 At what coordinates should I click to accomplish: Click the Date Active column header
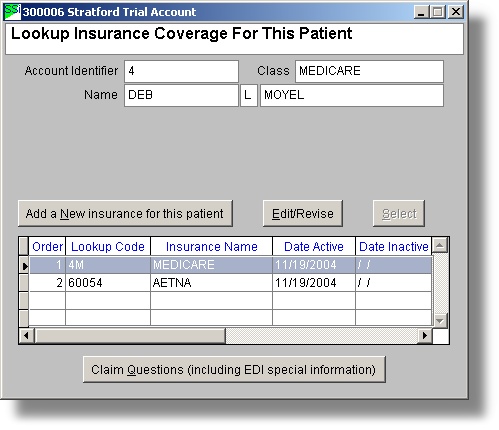coord(314,246)
